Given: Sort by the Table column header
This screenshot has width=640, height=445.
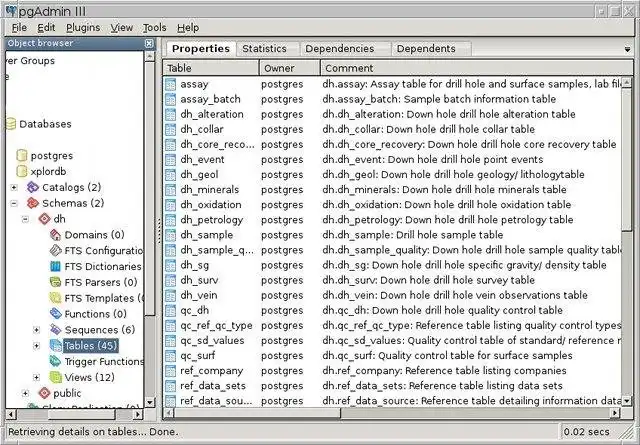Looking at the screenshot, I should point(211,68).
